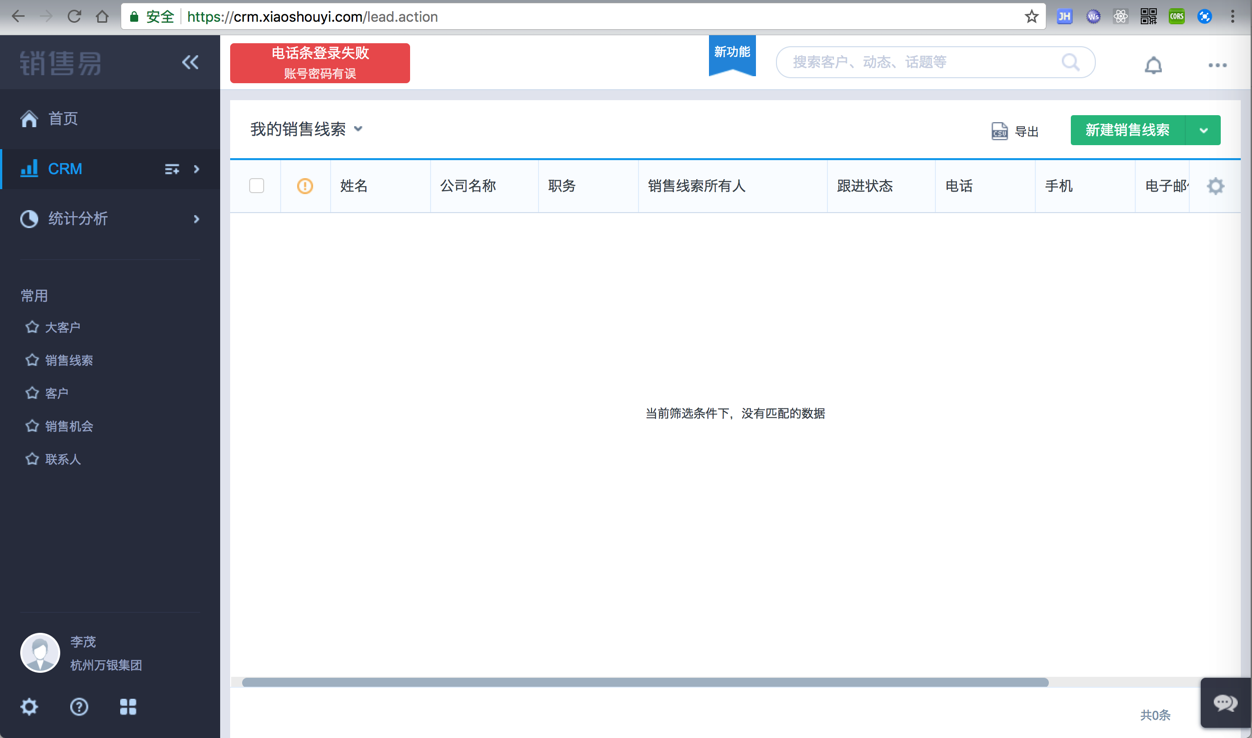Open dropdown arrow beside 新建销售线索
Screen dimensions: 1252x738
click(1204, 130)
